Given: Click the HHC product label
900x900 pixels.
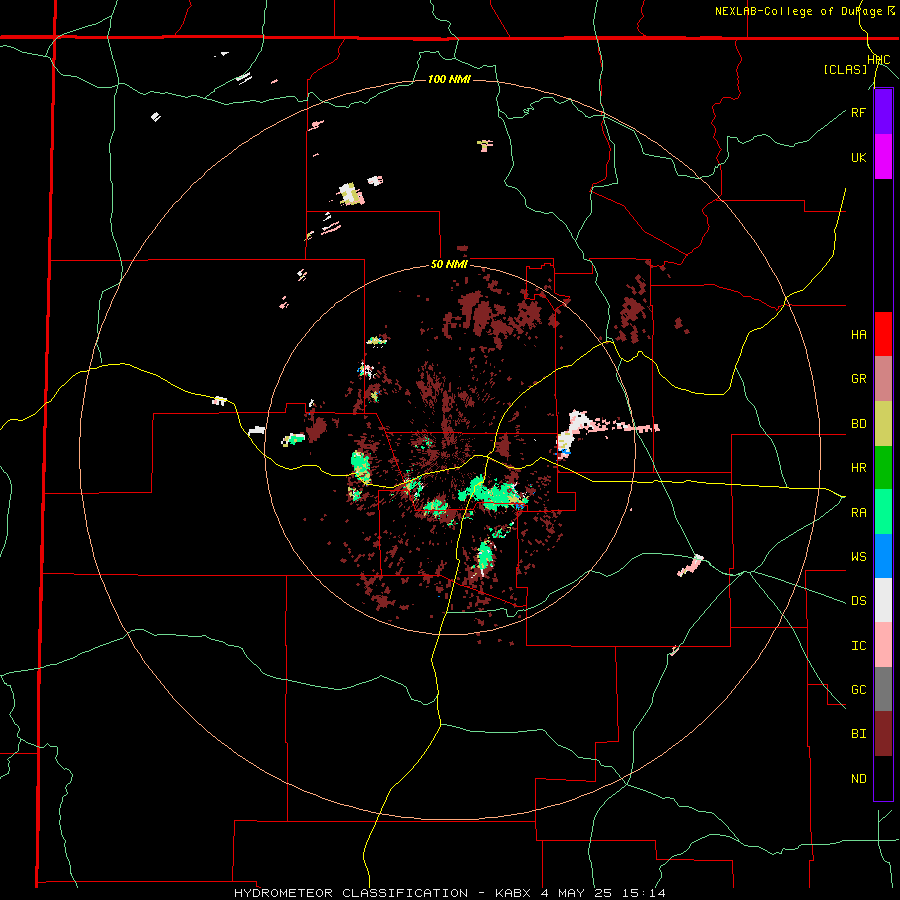Looking at the screenshot, I should coord(879,60).
